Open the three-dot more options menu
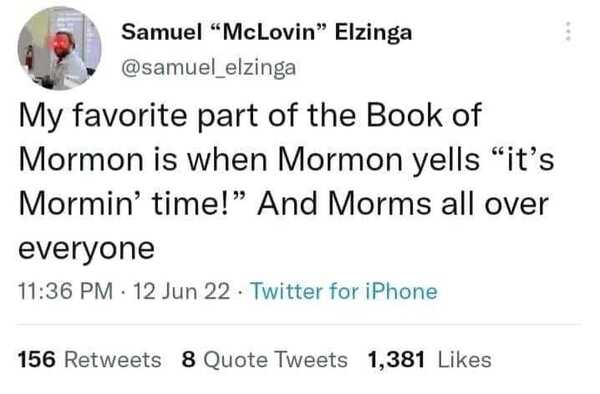The width and height of the screenshot is (600, 394). 568,31
